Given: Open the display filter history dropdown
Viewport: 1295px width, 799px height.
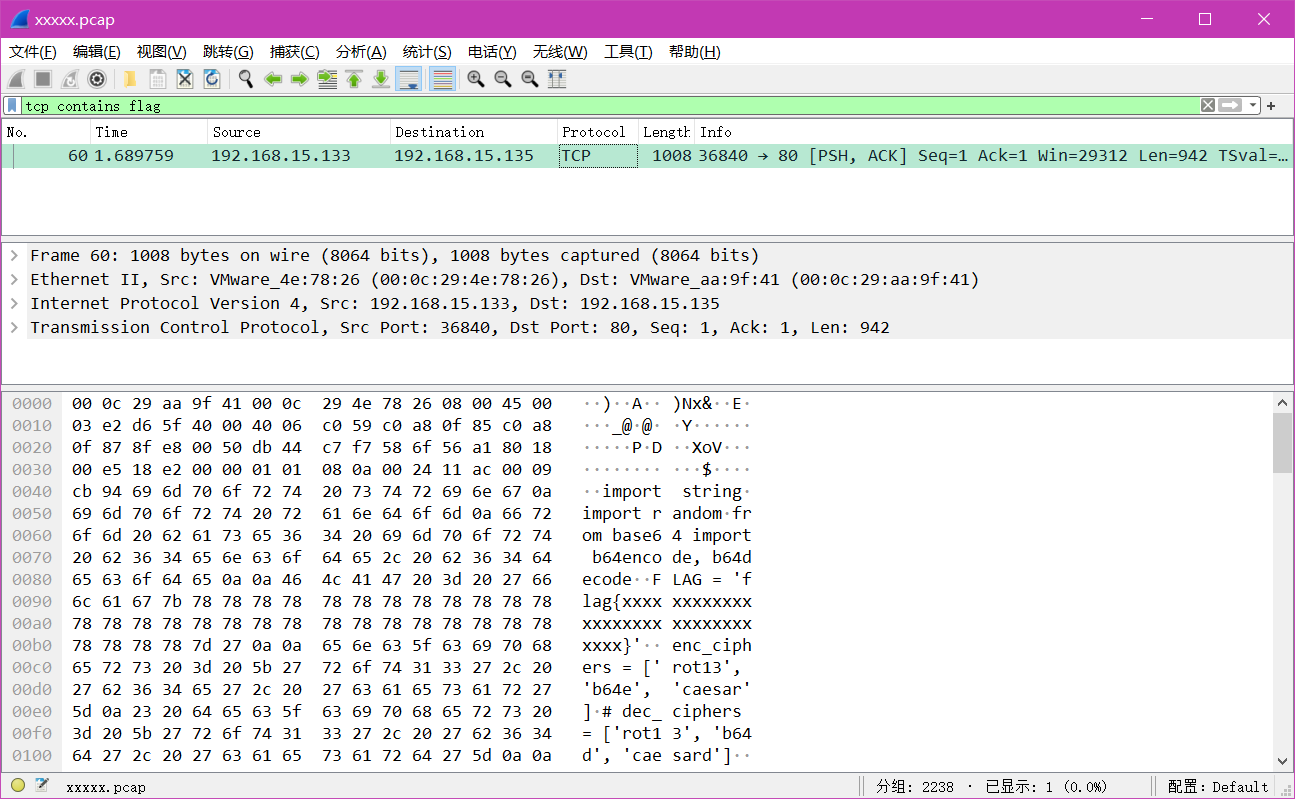Looking at the screenshot, I should click(1253, 105).
